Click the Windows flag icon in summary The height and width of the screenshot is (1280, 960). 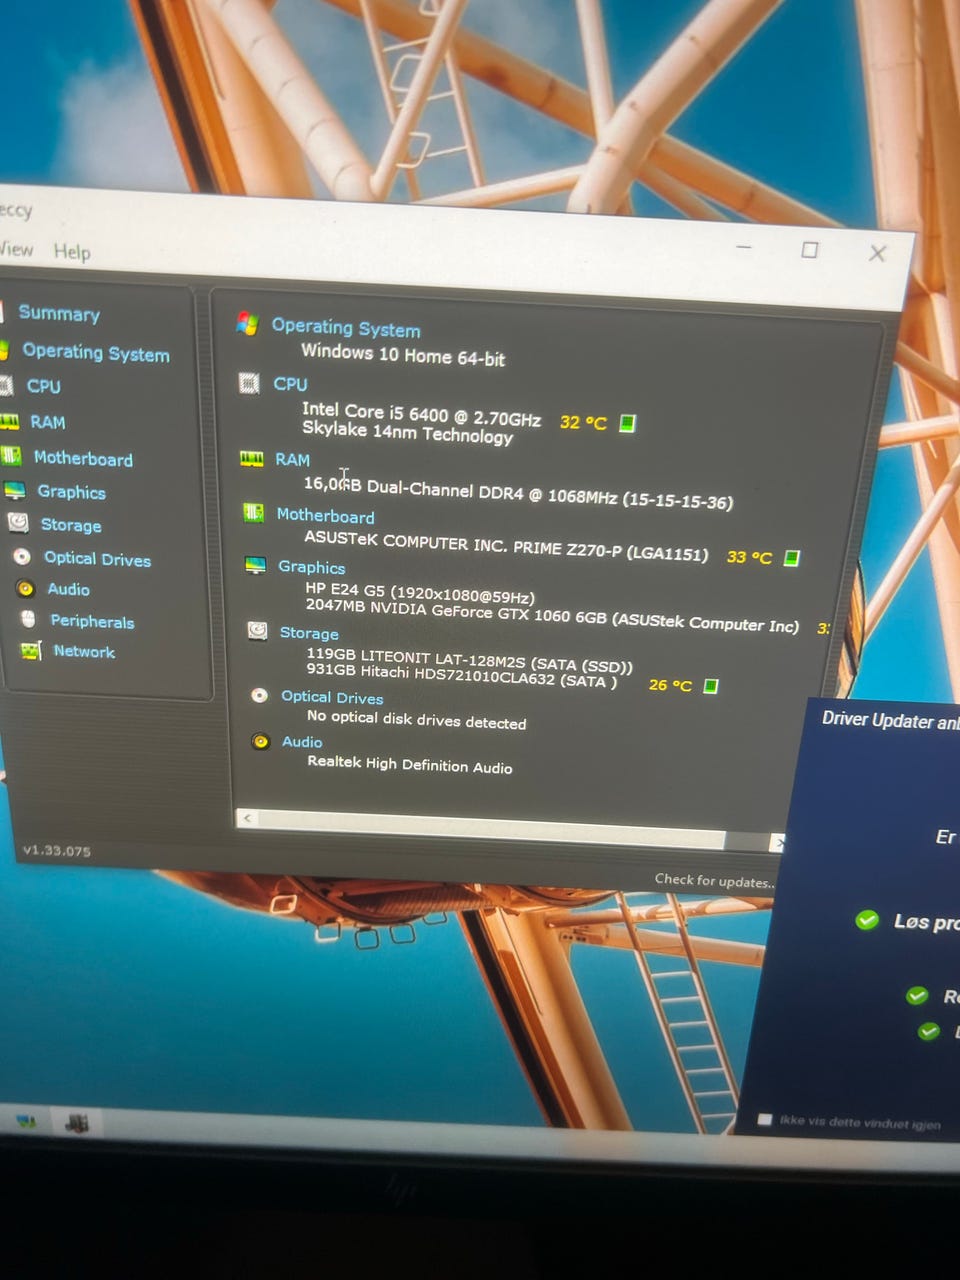click(247, 323)
